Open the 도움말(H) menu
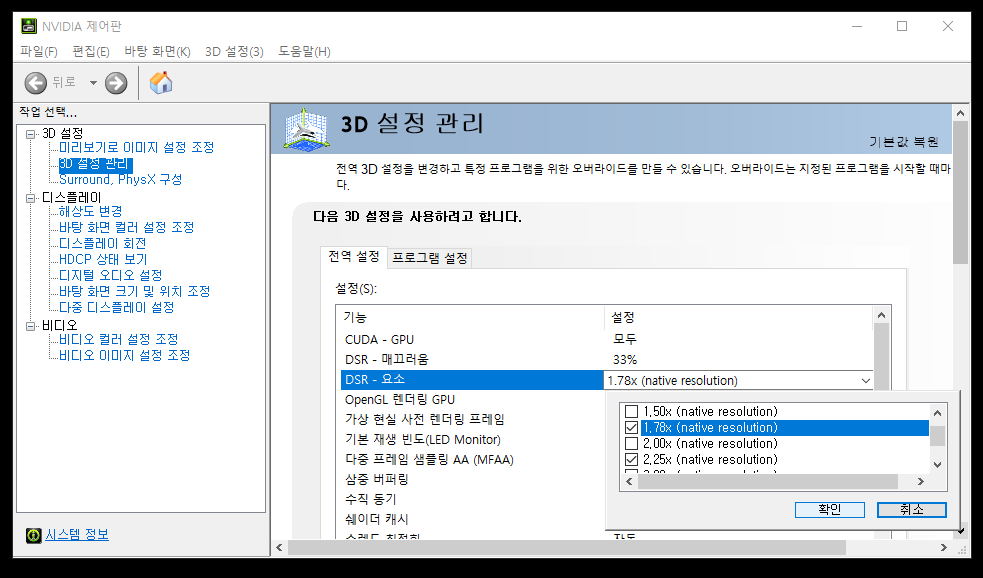This screenshot has height=578, width=983. pyautogui.click(x=305, y=51)
